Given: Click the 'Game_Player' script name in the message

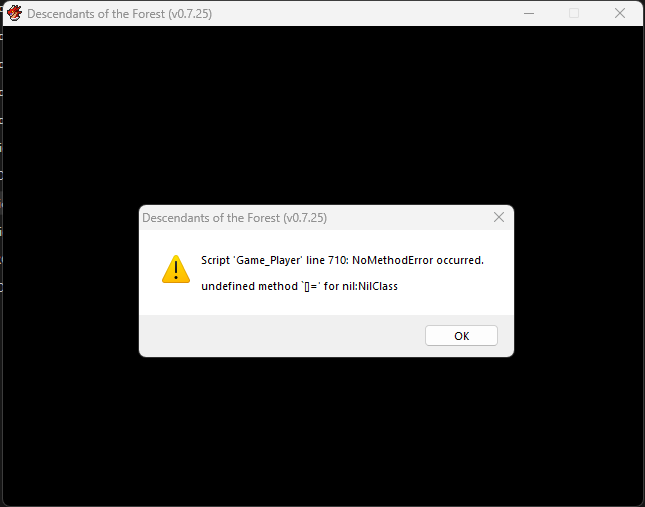Looking at the screenshot, I should [268, 260].
